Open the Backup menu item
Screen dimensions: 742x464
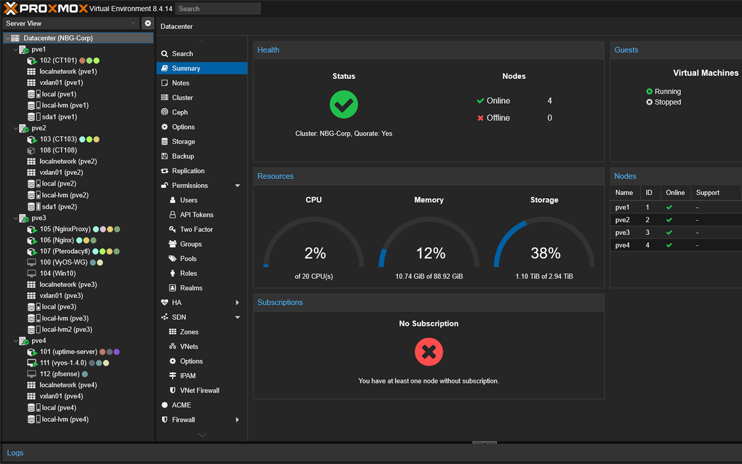click(x=183, y=156)
